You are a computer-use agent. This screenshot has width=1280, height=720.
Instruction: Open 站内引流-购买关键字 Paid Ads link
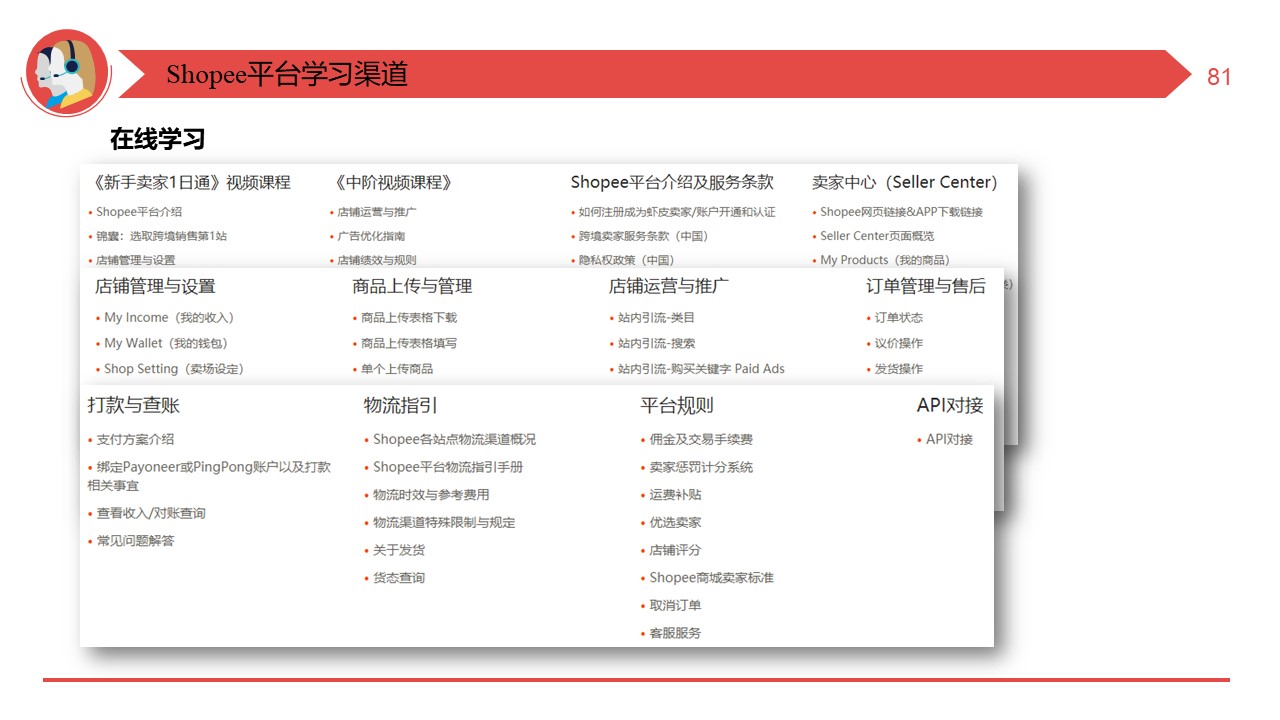pyautogui.click(x=701, y=369)
